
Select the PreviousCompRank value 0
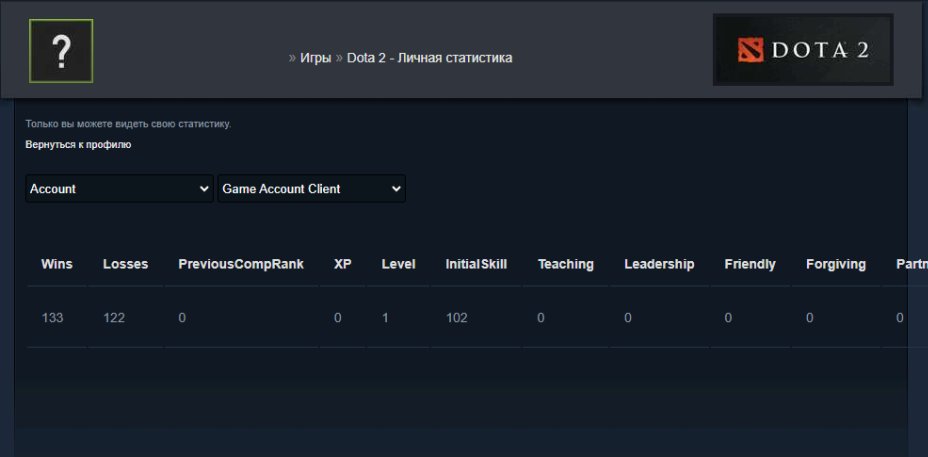click(182, 318)
